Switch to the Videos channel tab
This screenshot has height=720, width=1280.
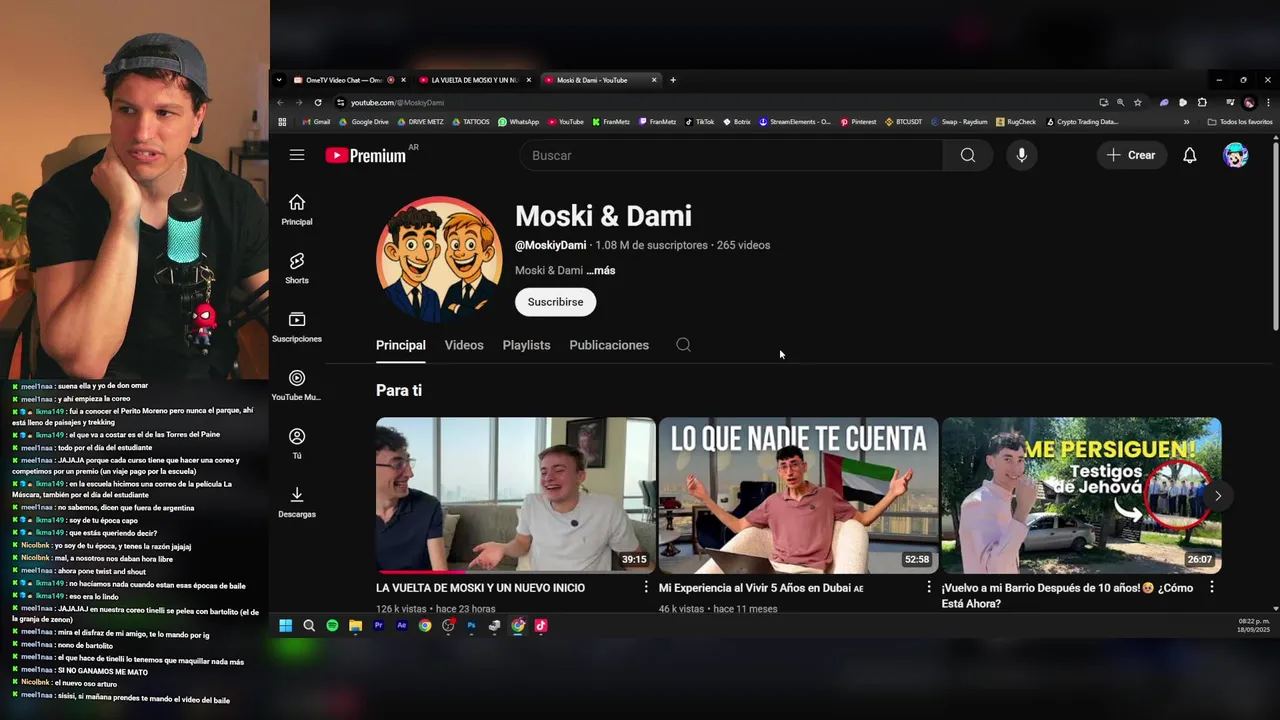[464, 345]
